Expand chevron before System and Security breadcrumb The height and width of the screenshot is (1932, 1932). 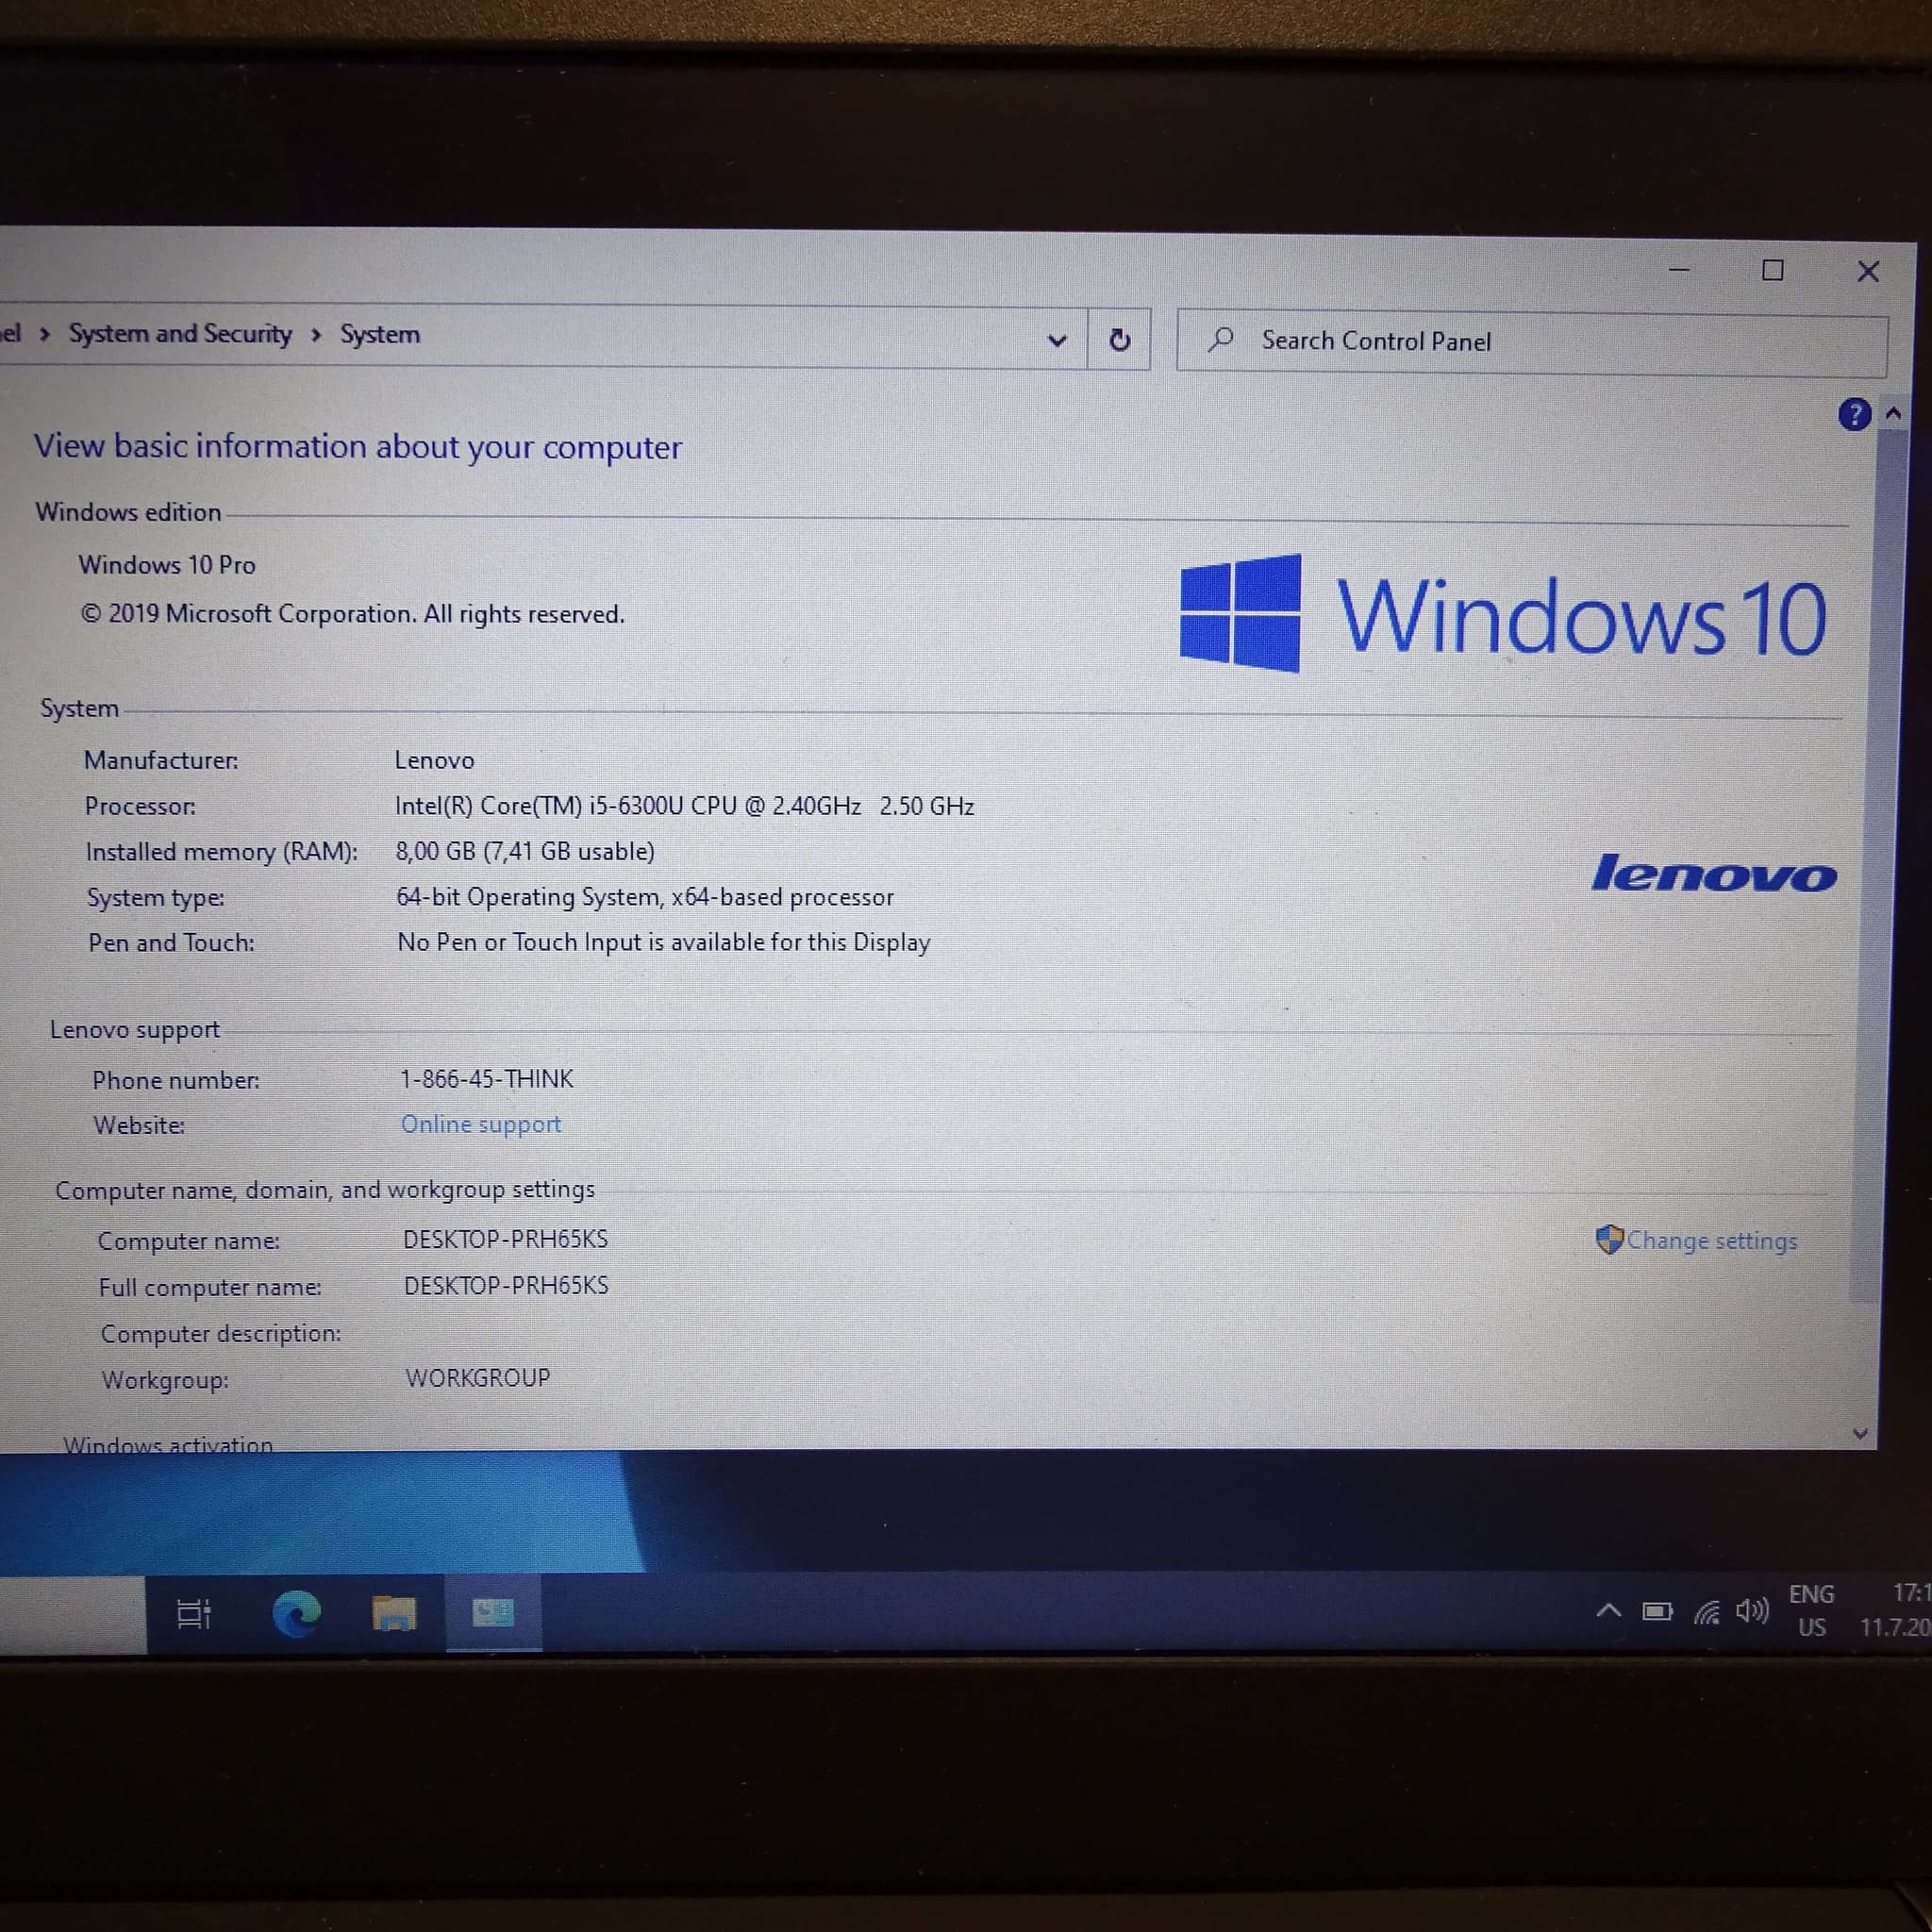44,334
